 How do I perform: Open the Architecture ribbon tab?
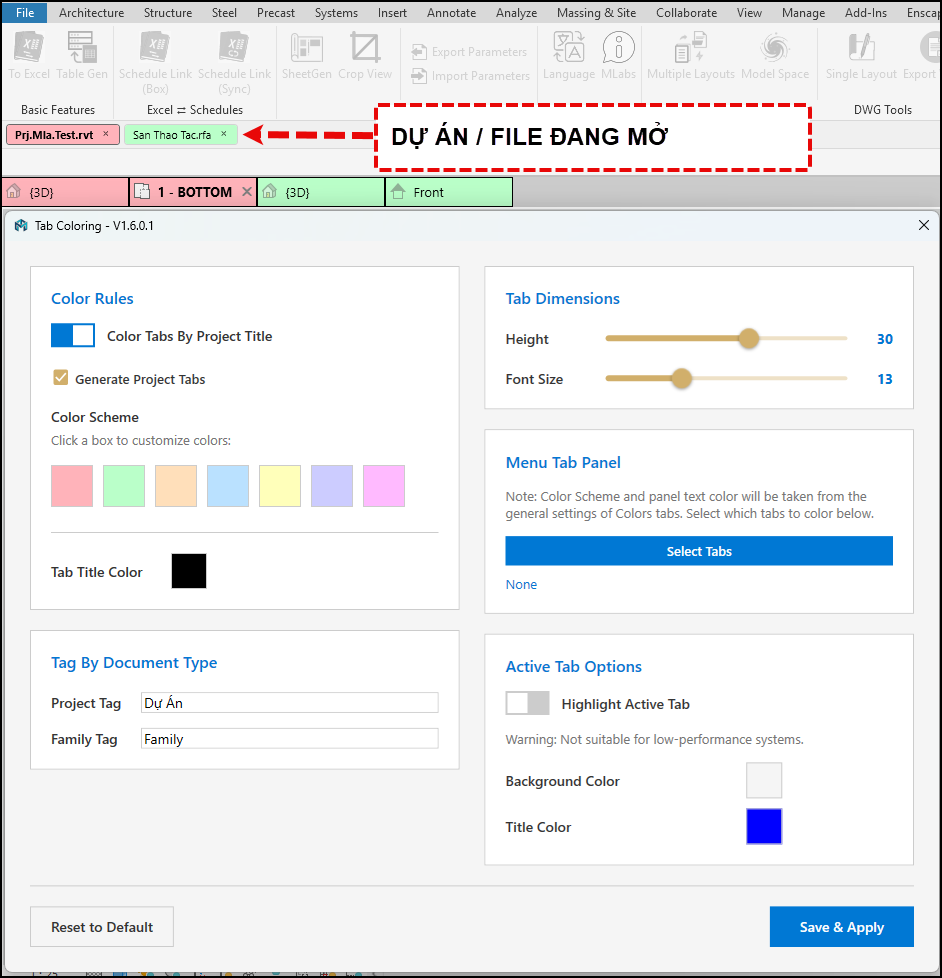(91, 12)
